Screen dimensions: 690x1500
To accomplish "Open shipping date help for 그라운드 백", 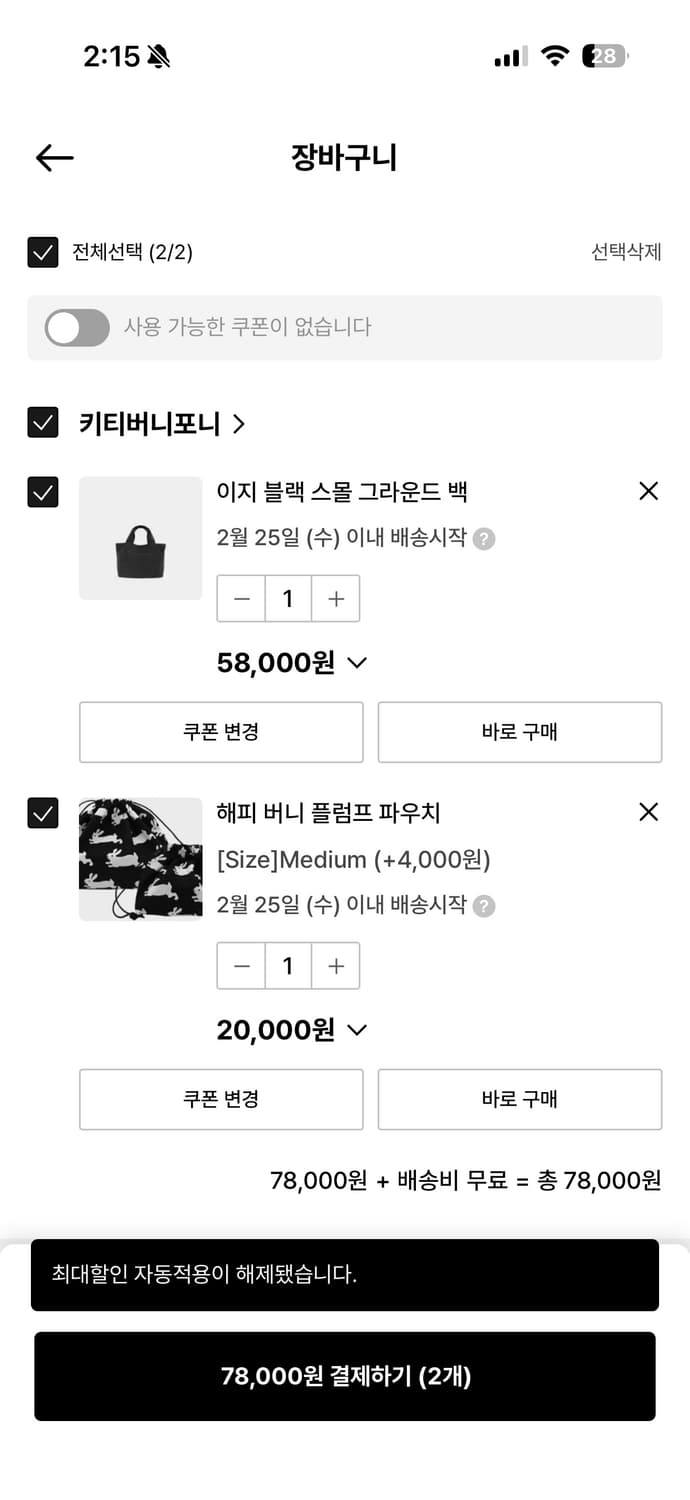I will pos(486,538).
